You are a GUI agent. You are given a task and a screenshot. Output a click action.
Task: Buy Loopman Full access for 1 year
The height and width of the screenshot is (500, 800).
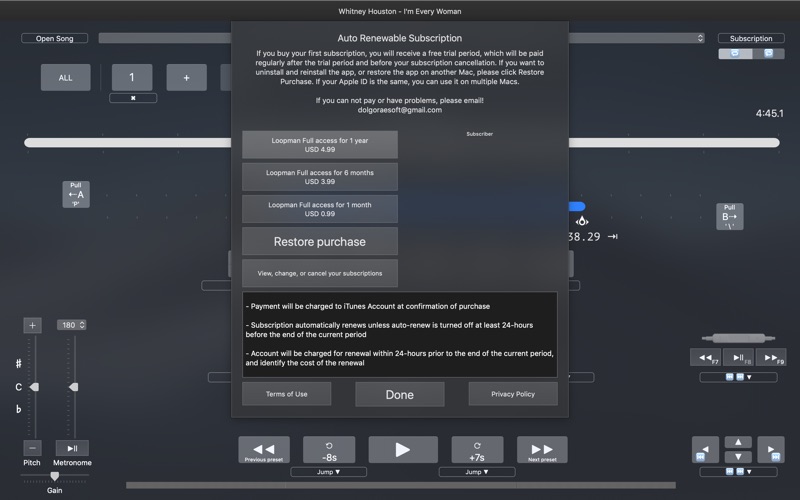coord(320,145)
